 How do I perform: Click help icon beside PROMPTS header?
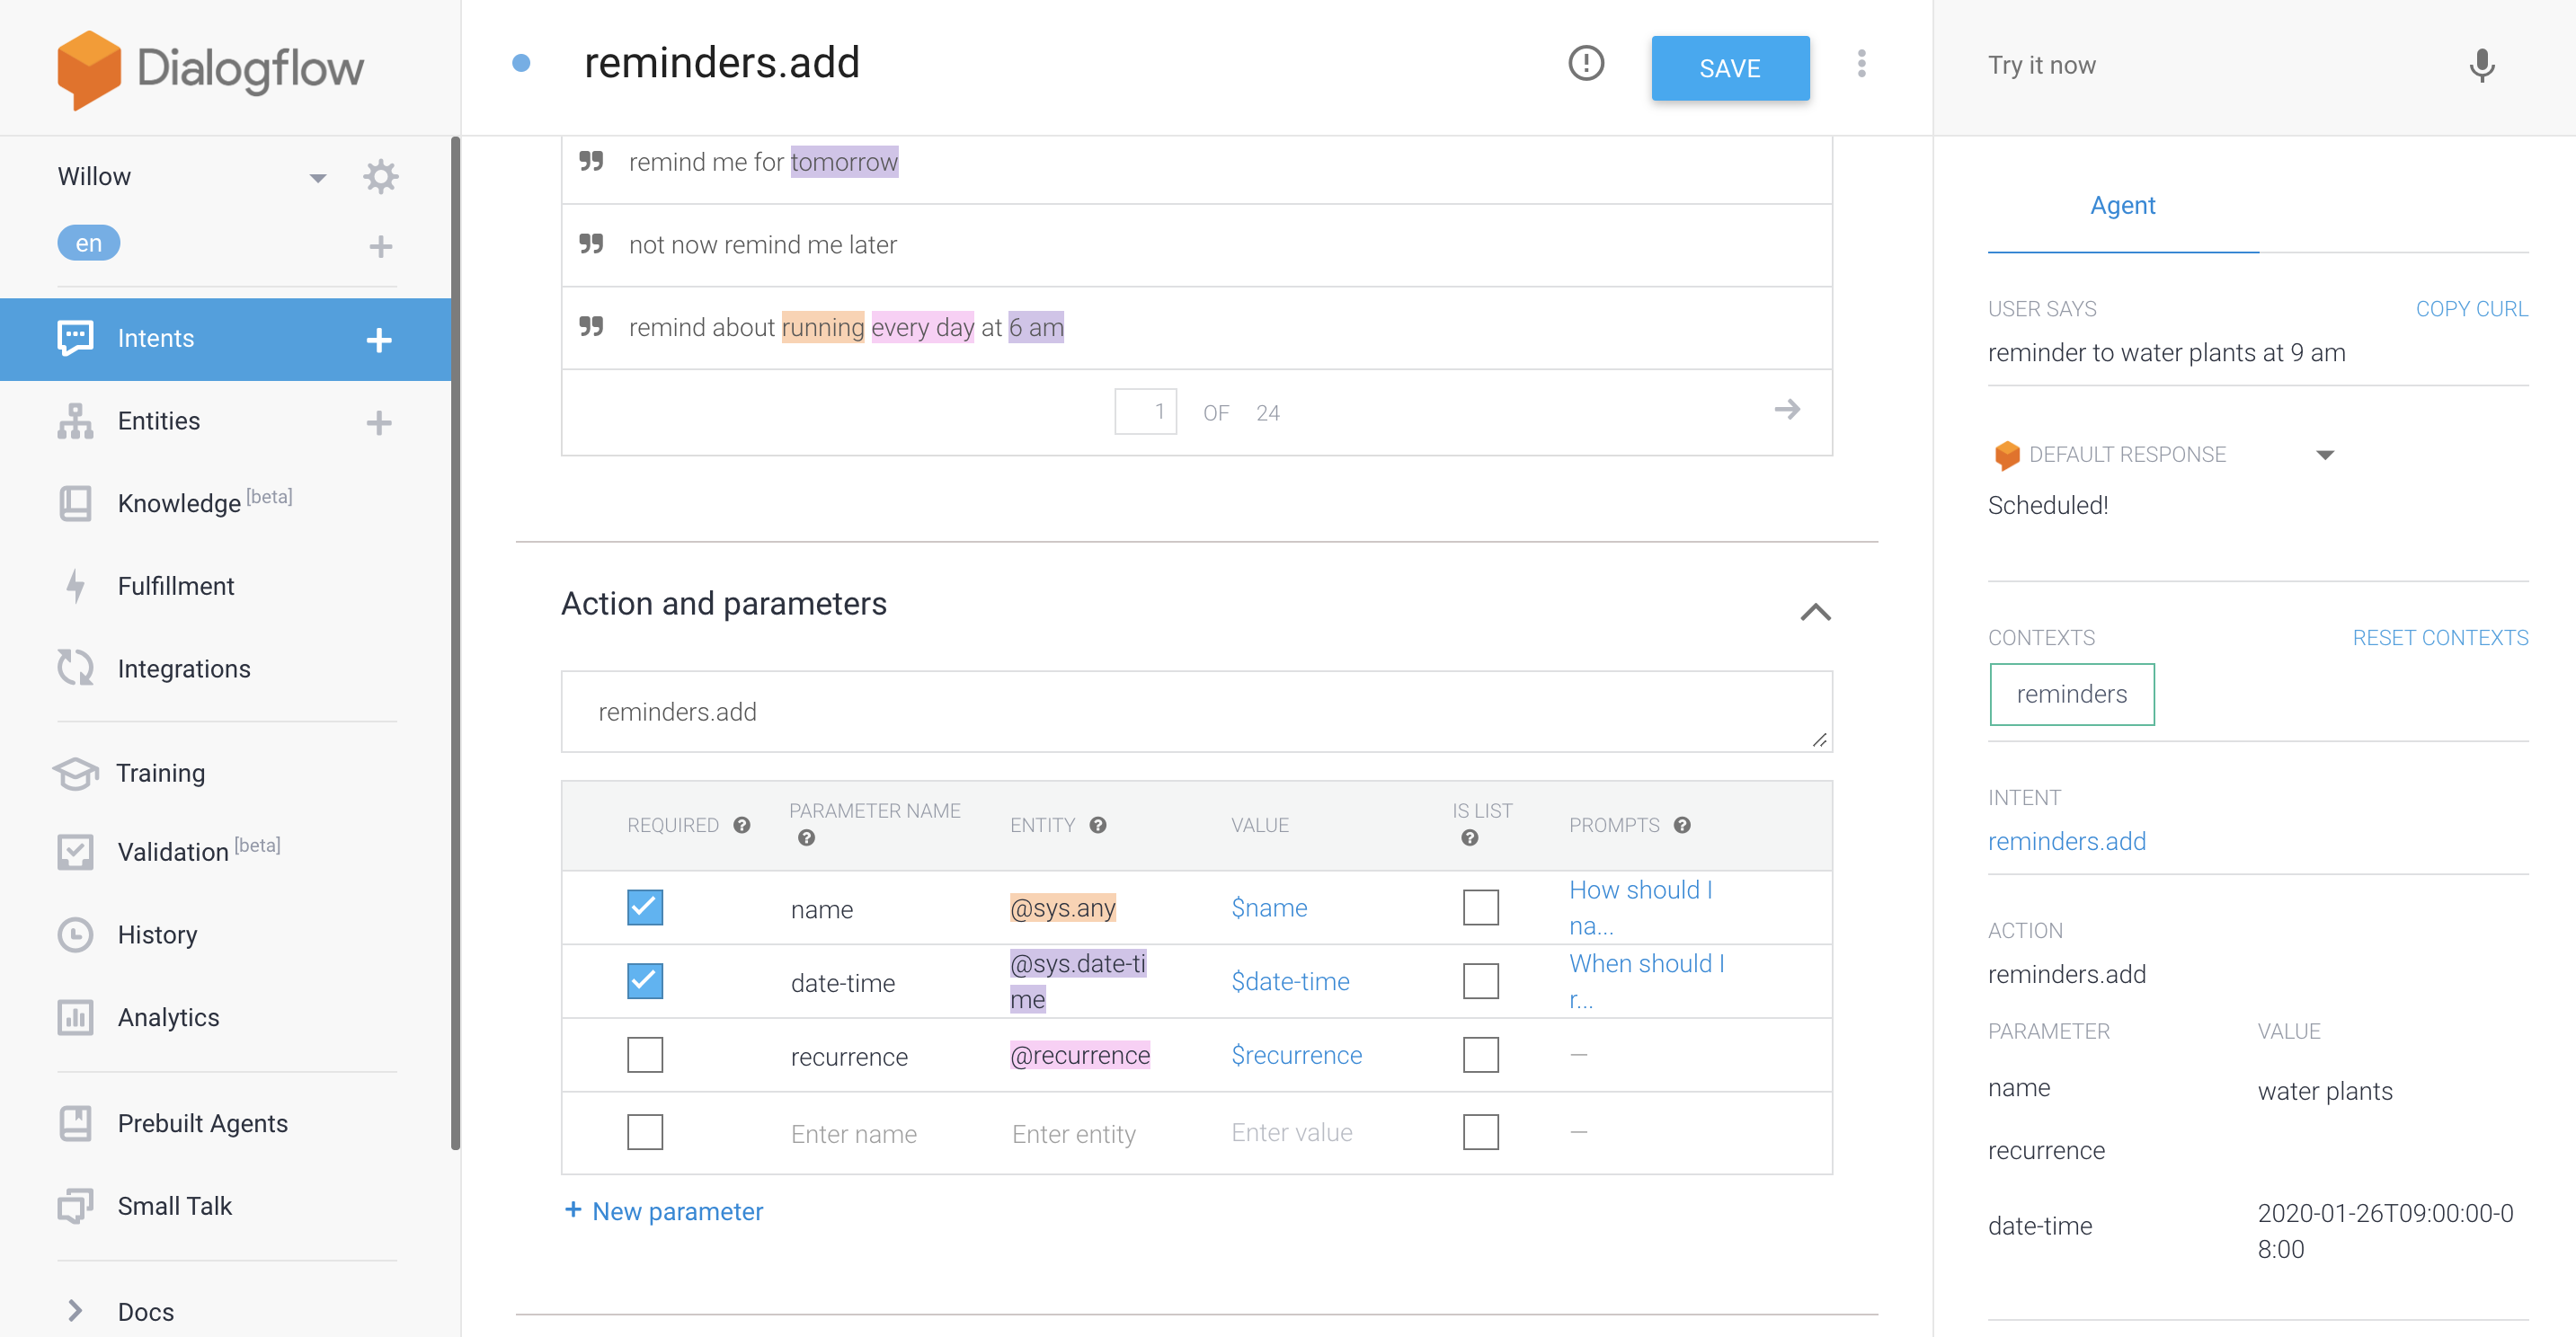(x=1682, y=825)
